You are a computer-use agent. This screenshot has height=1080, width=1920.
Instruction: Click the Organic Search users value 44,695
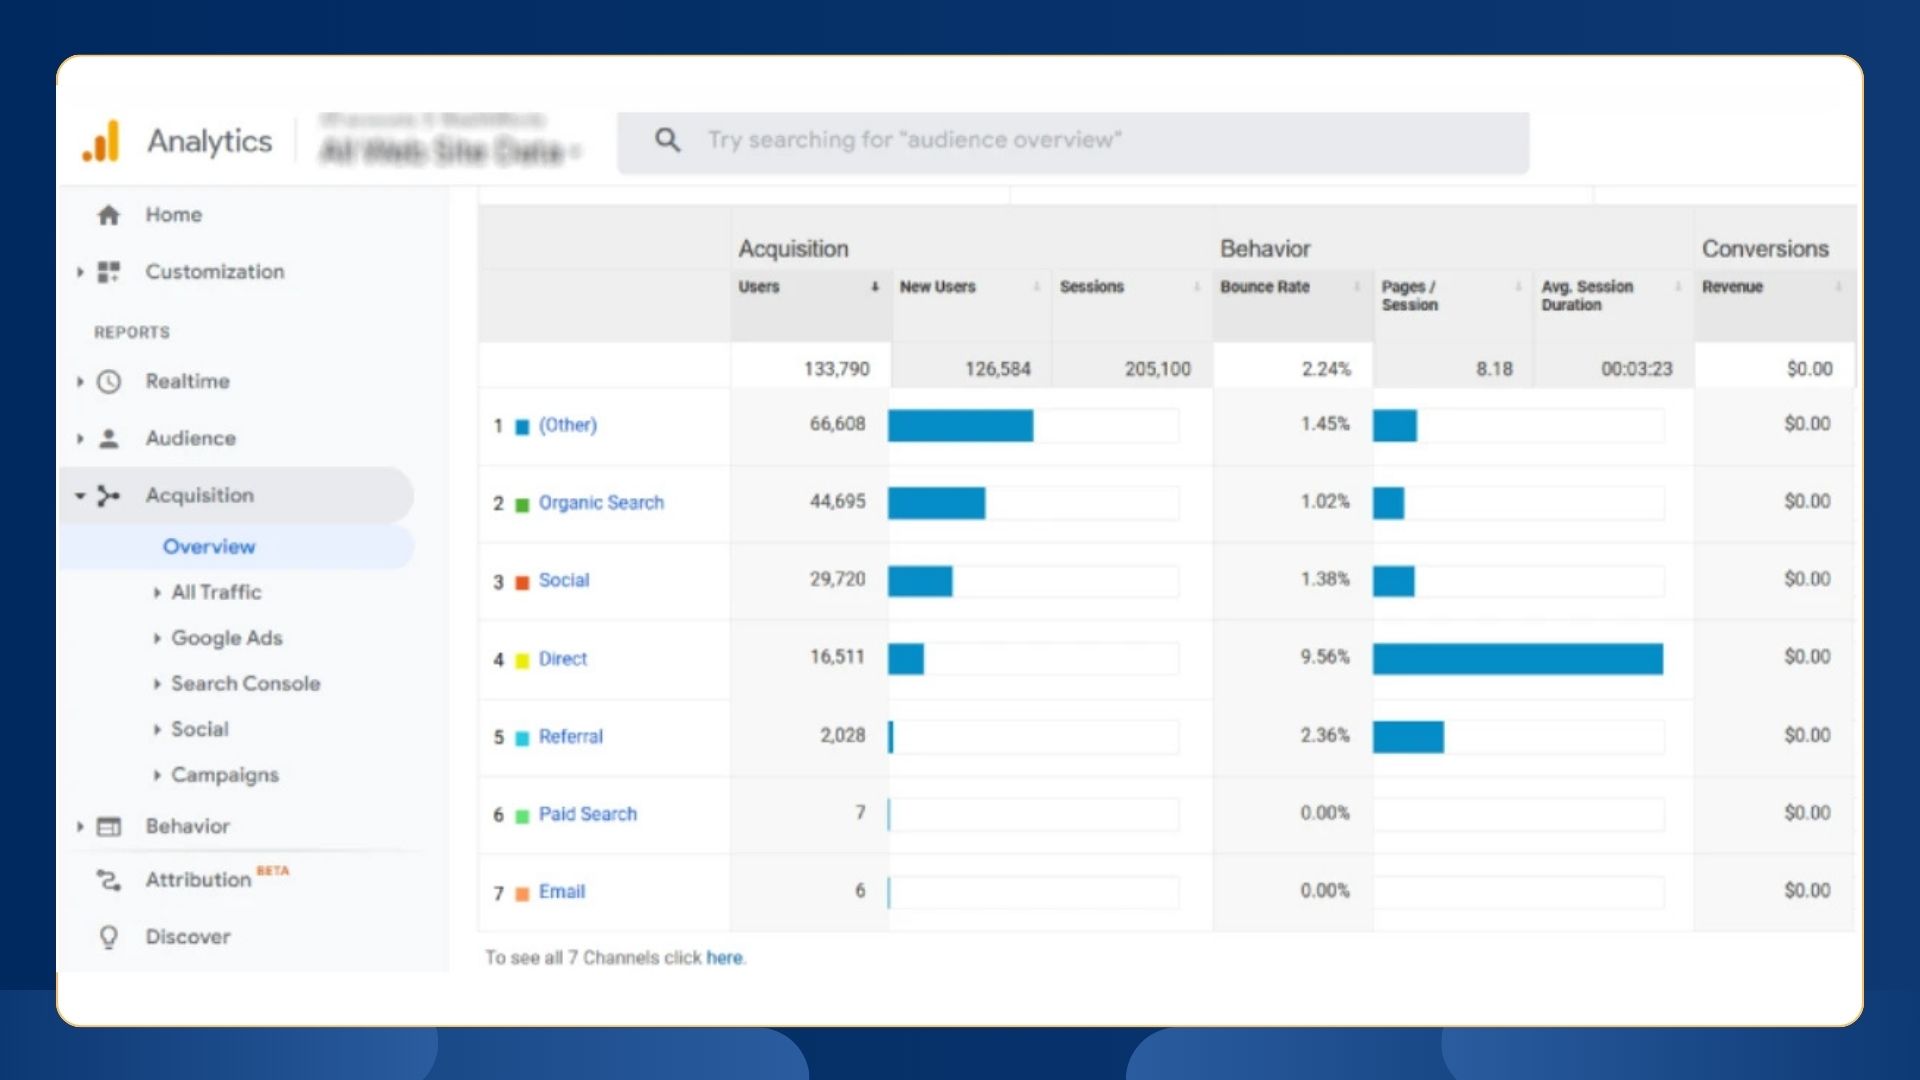(838, 501)
